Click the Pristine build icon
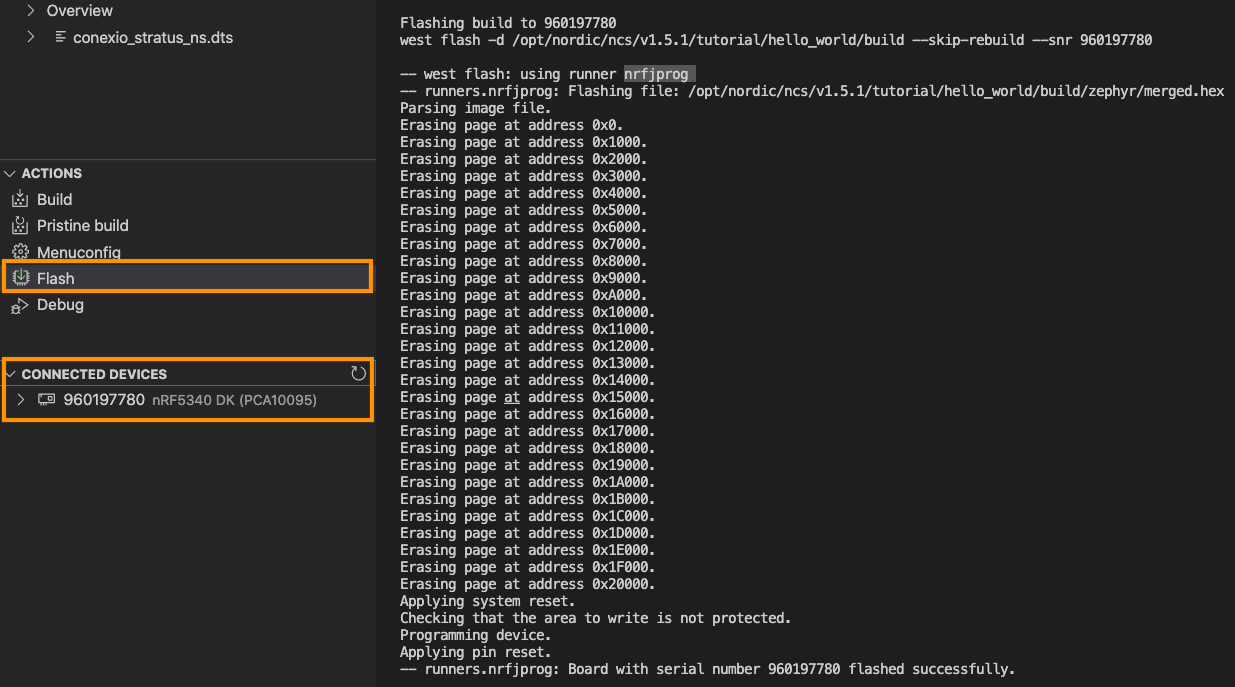 [19, 226]
